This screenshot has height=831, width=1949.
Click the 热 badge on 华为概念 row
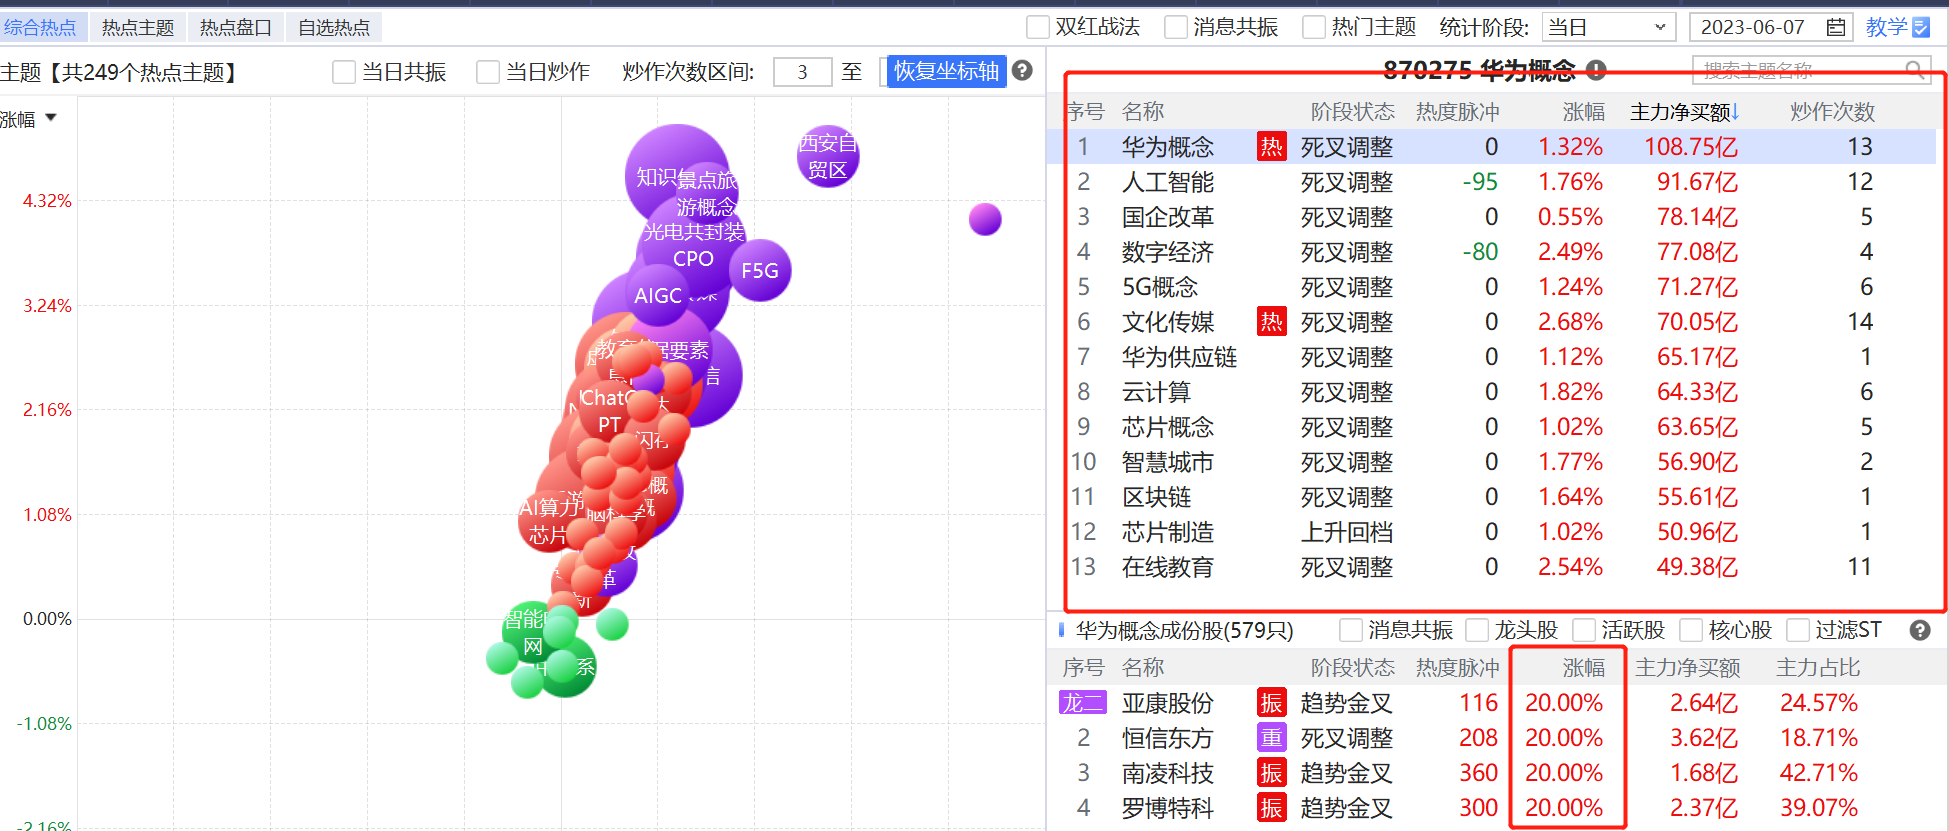1271,147
